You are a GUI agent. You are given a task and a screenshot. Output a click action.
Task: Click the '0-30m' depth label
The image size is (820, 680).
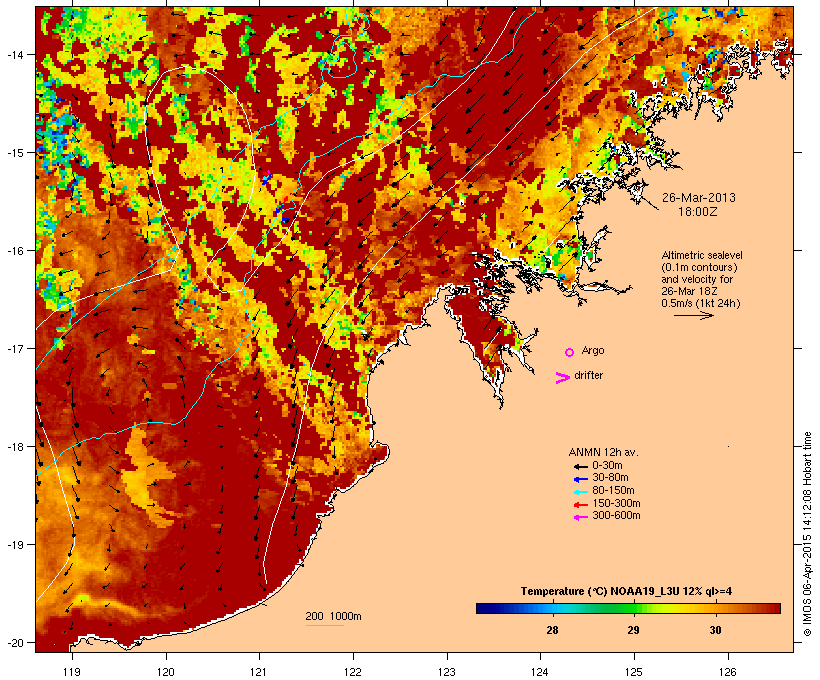click(x=607, y=466)
